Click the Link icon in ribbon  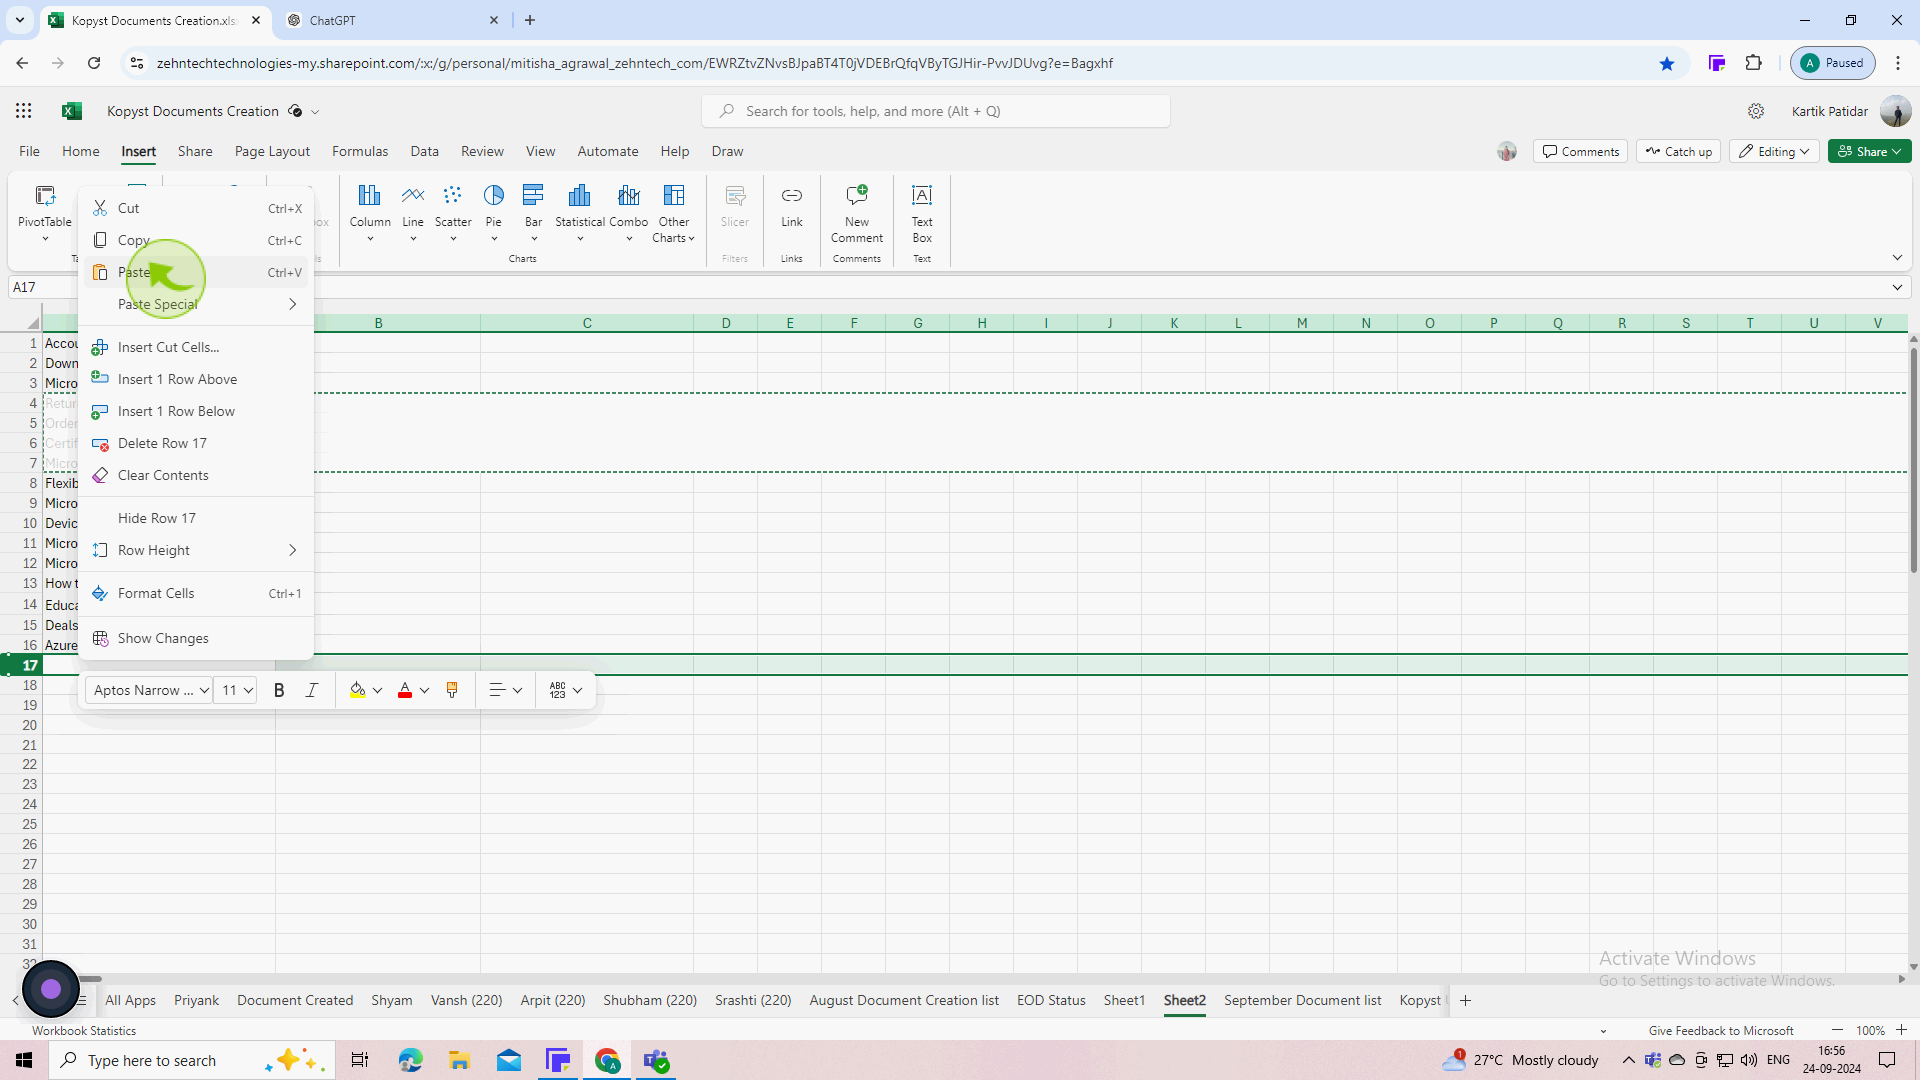tap(792, 206)
